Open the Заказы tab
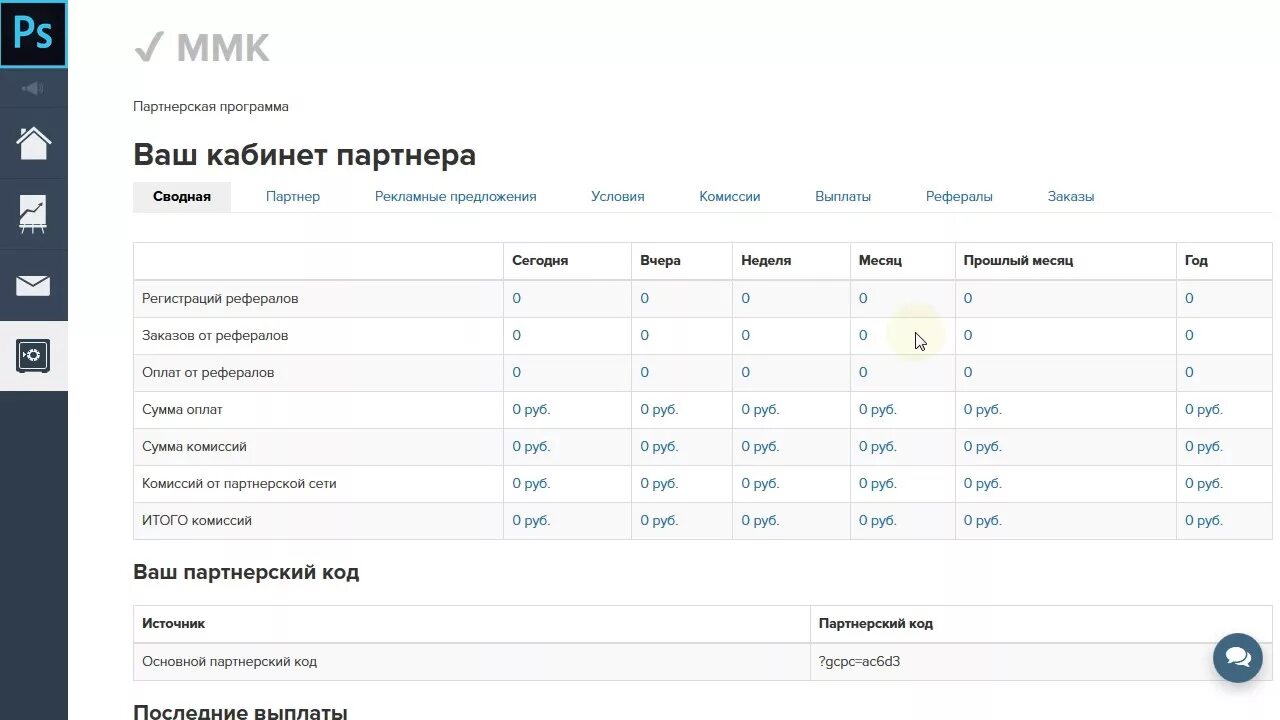The height and width of the screenshot is (720, 1280). [x=1070, y=196]
